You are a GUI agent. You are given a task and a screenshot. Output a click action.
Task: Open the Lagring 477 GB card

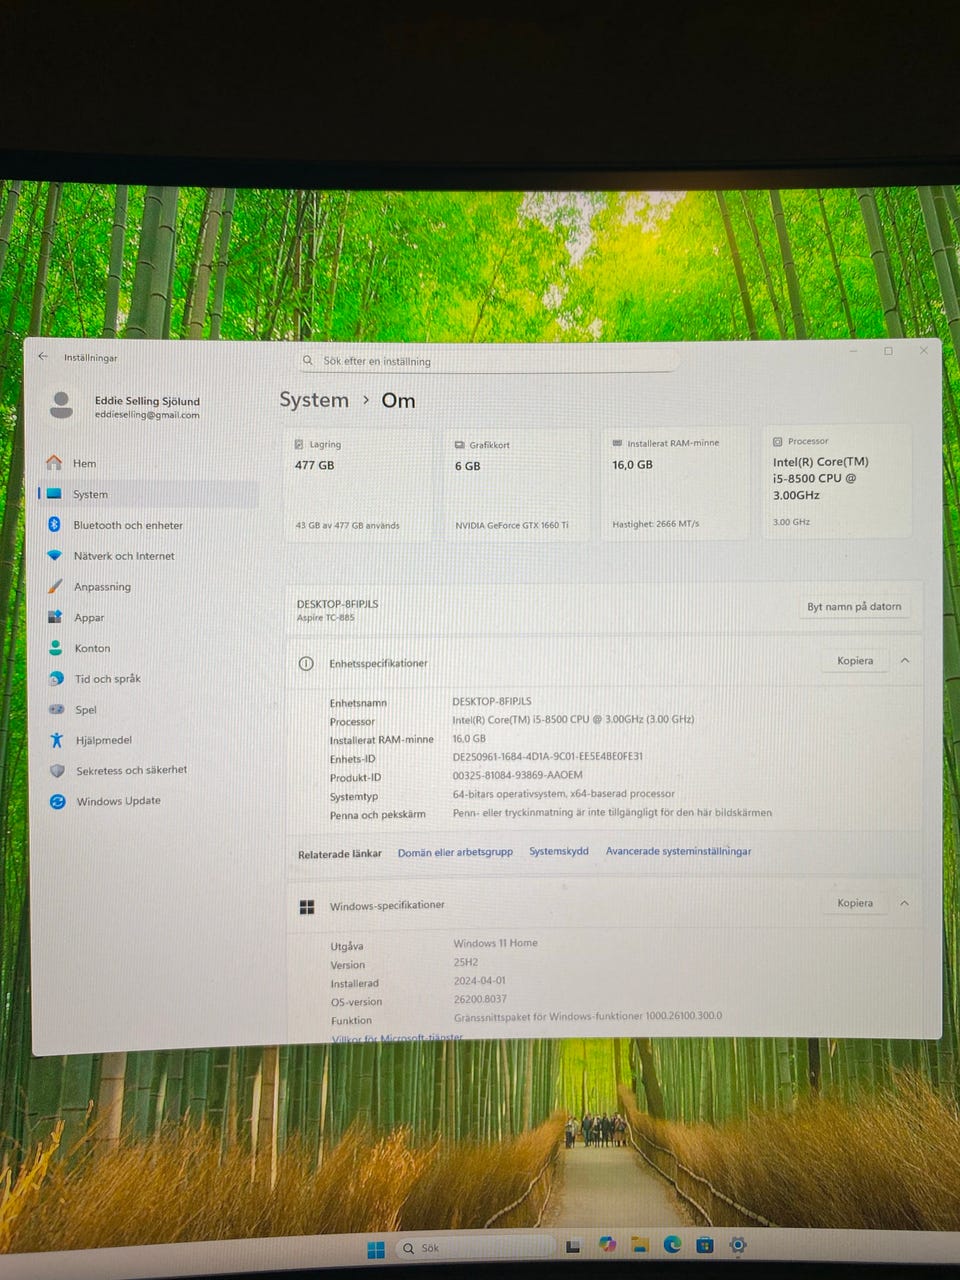tap(358, 484)
